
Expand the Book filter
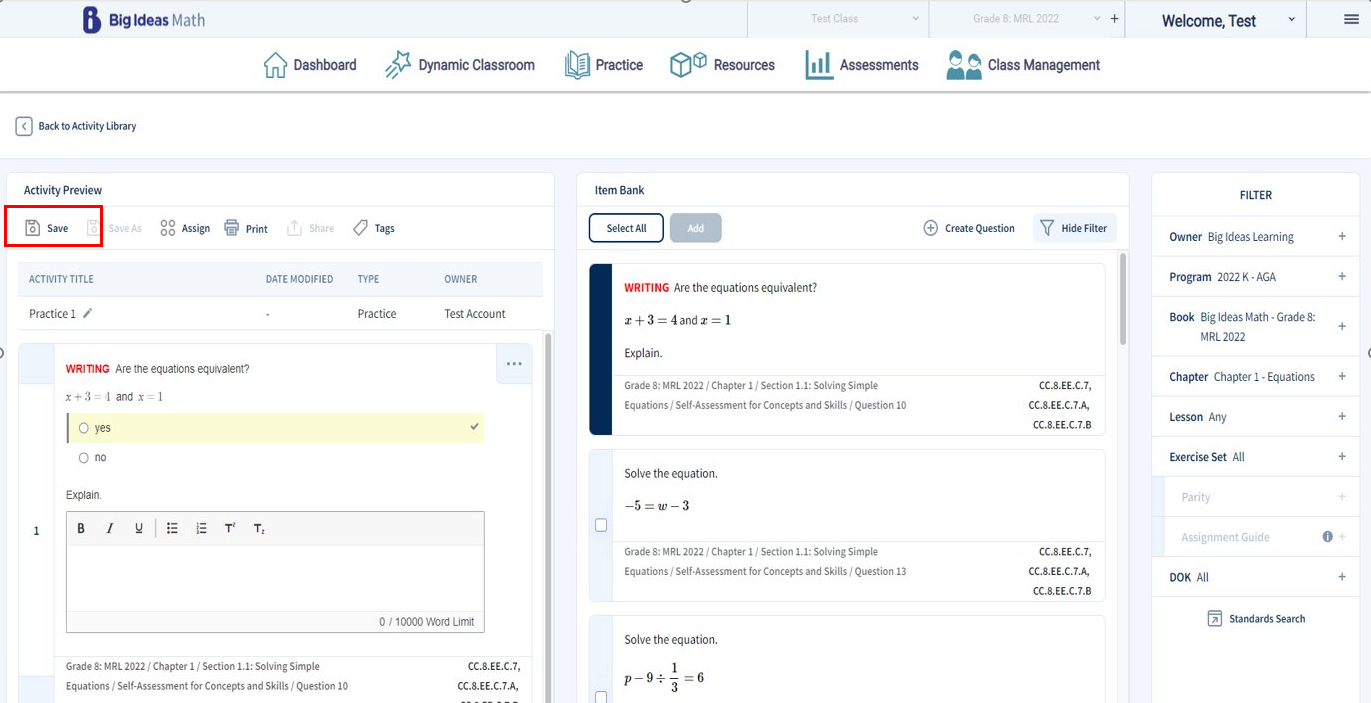(1342, 327)
